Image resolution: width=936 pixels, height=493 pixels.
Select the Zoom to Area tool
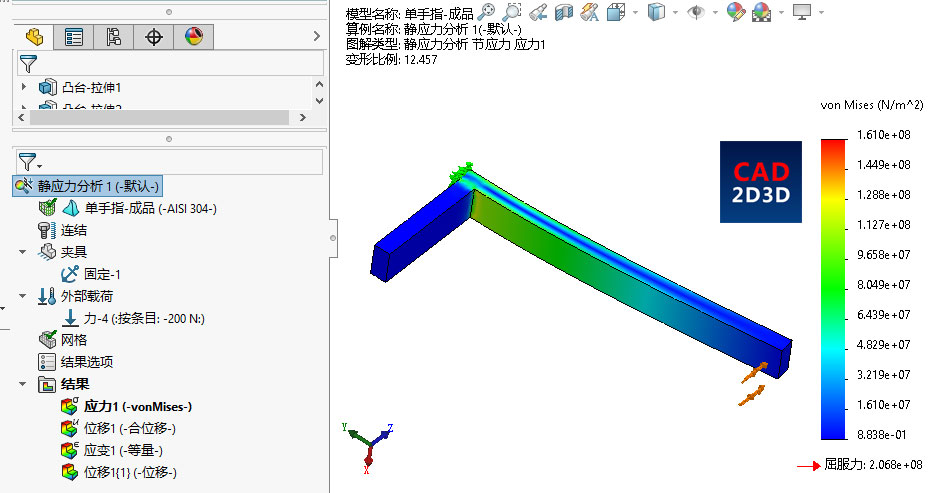pyautogui.click(x=512, y=12)
